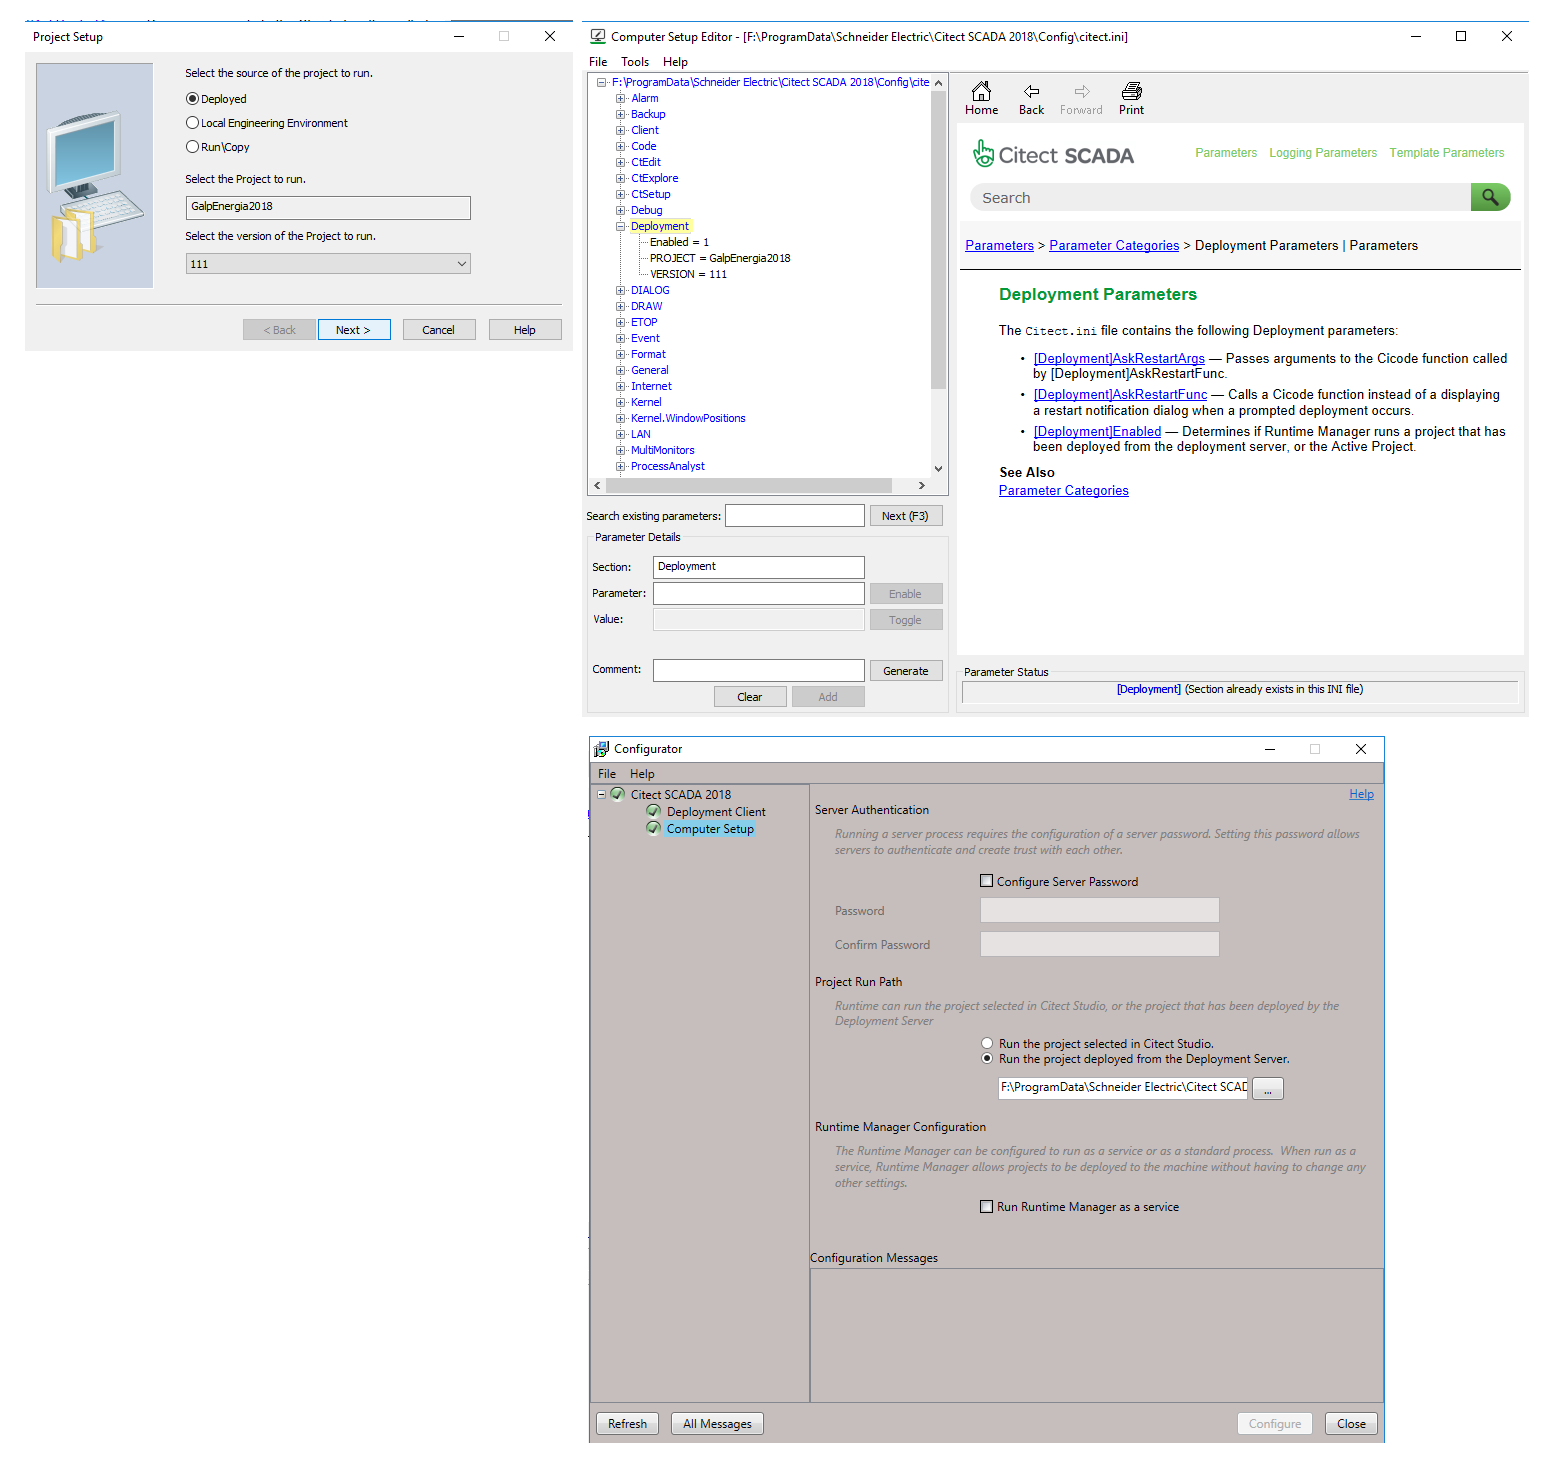Open [Deployment]AskRestartArgs link

pyautogui.click(x=1119, y=358)
